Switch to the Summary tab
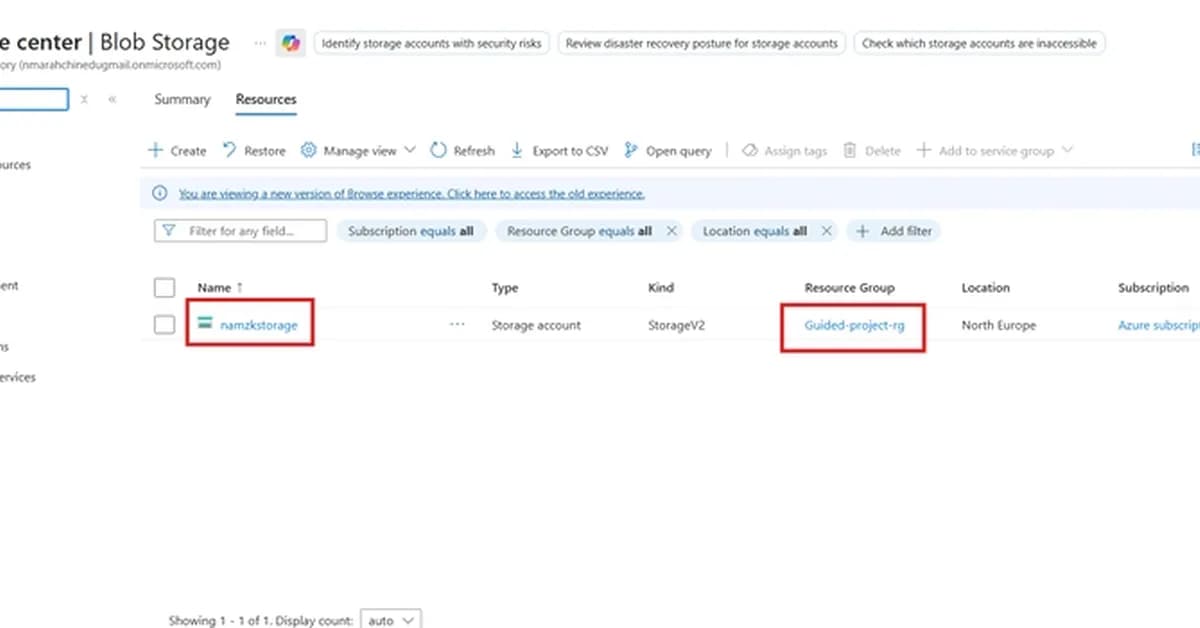This screenshot has width=1200, height=628. (x=182, y=99)
